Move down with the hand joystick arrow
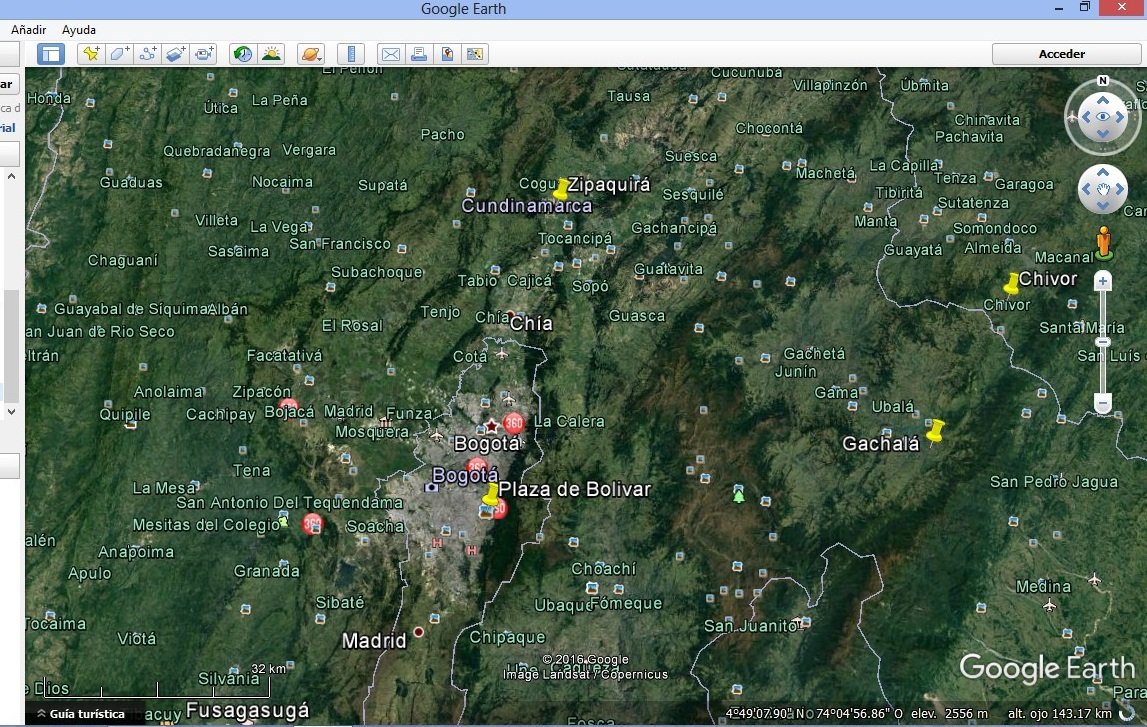The image size is (1147, 727). click(x=1102, y=206)
